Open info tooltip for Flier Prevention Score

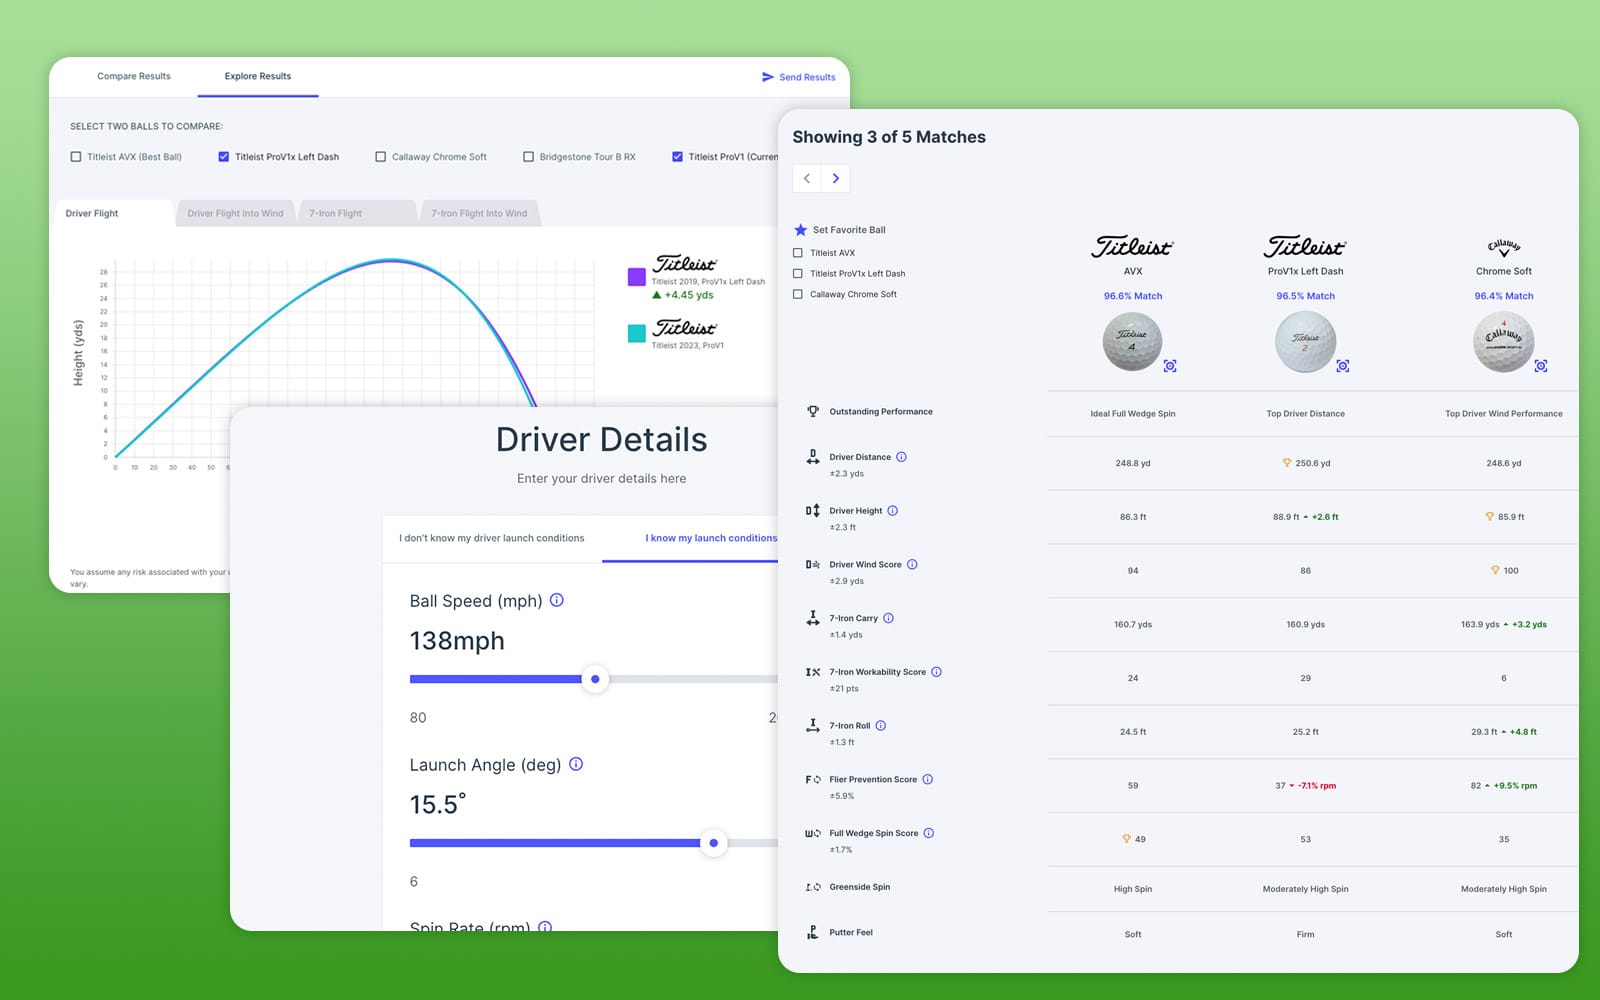[x=928, y=779]
